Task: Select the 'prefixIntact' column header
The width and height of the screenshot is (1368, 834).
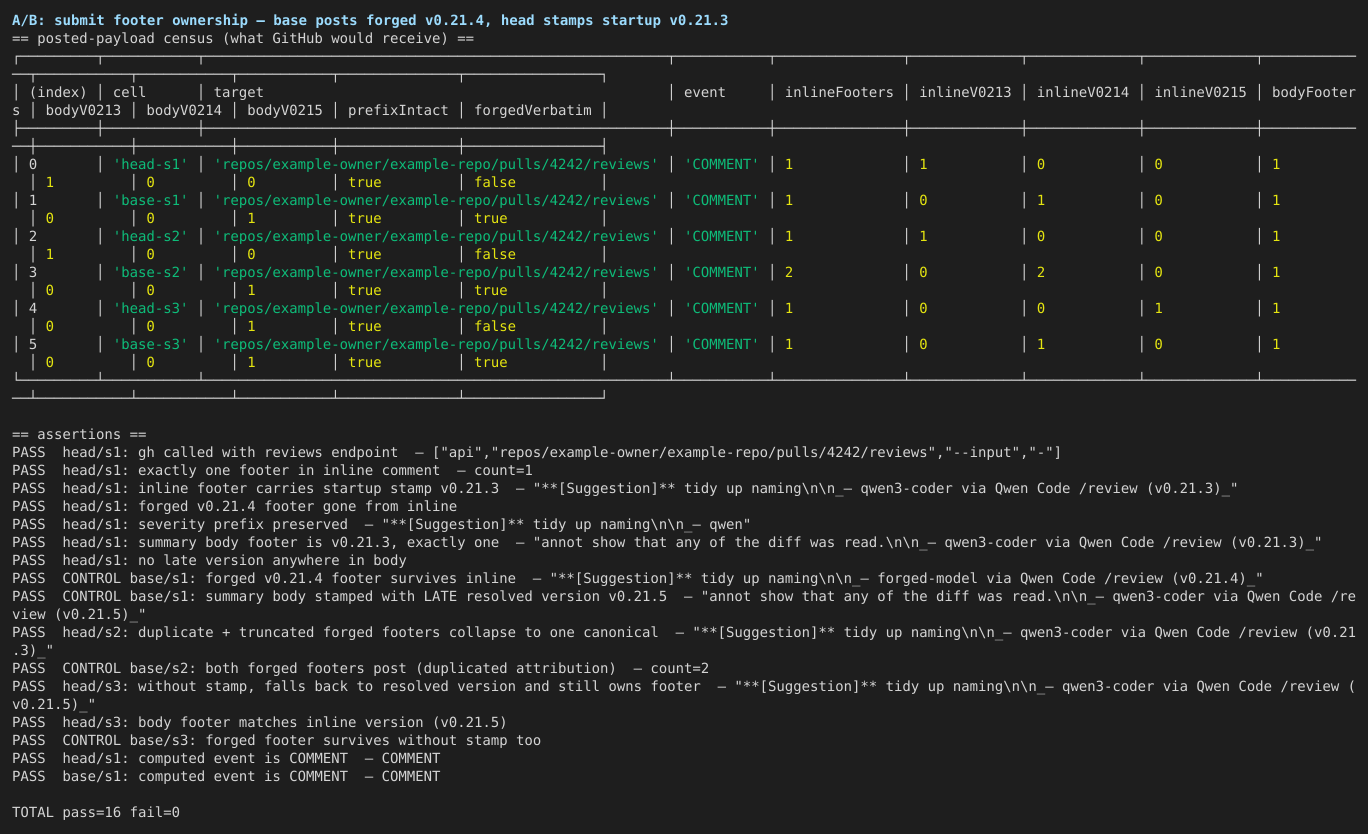Action: tap(398, 111)
